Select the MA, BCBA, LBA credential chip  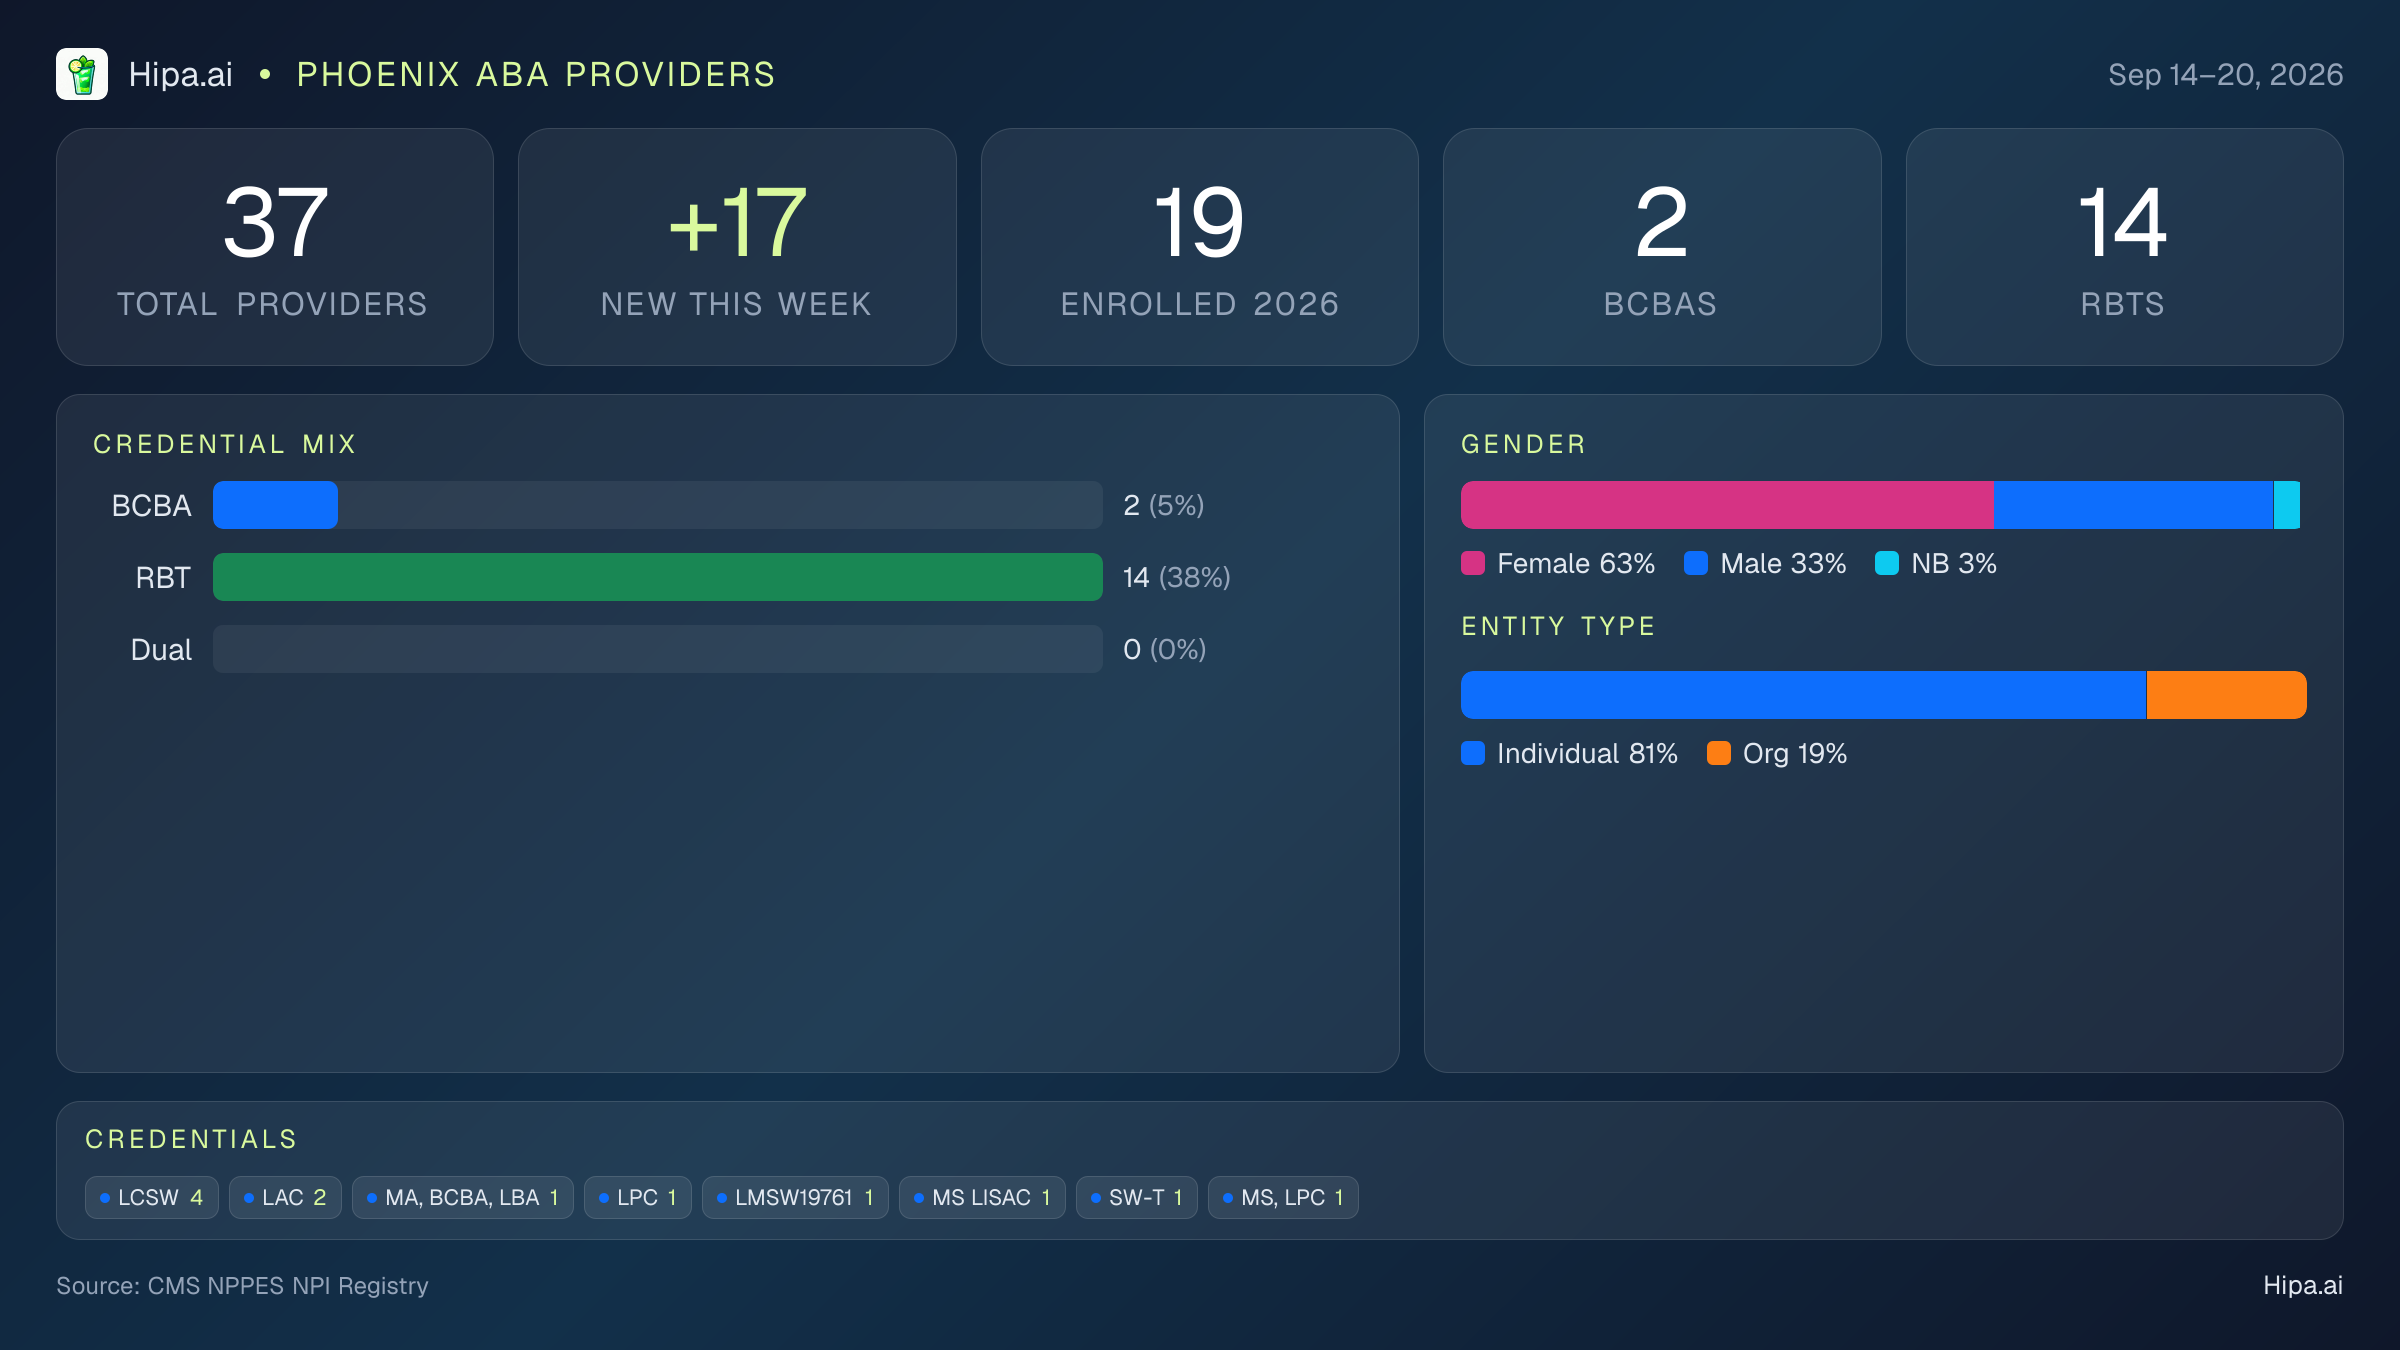[463, 1197]
